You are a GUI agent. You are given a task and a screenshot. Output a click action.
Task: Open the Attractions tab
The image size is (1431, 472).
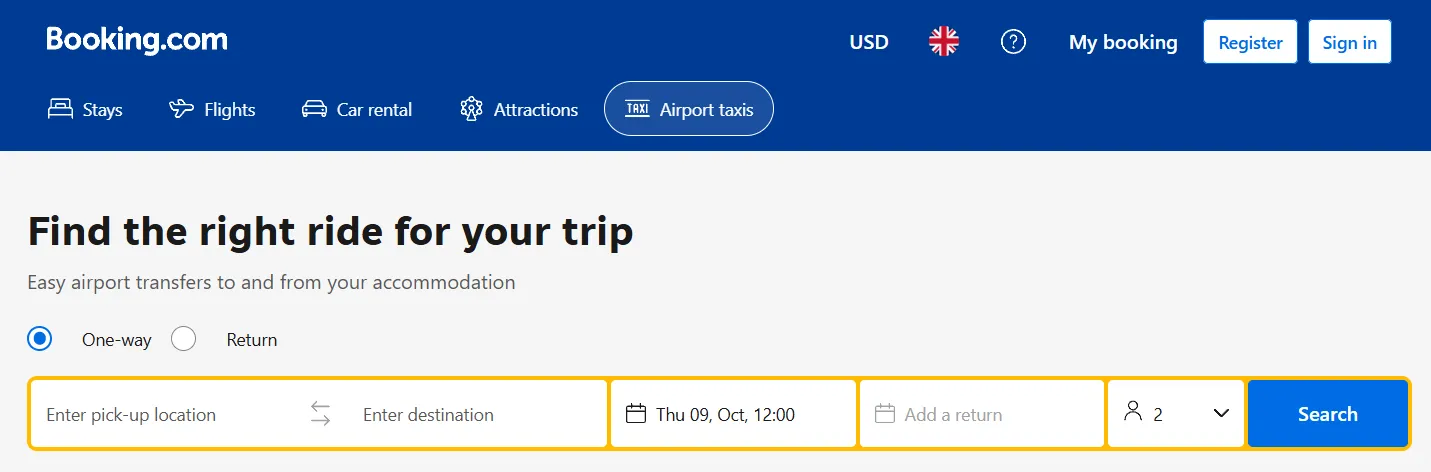519,109
